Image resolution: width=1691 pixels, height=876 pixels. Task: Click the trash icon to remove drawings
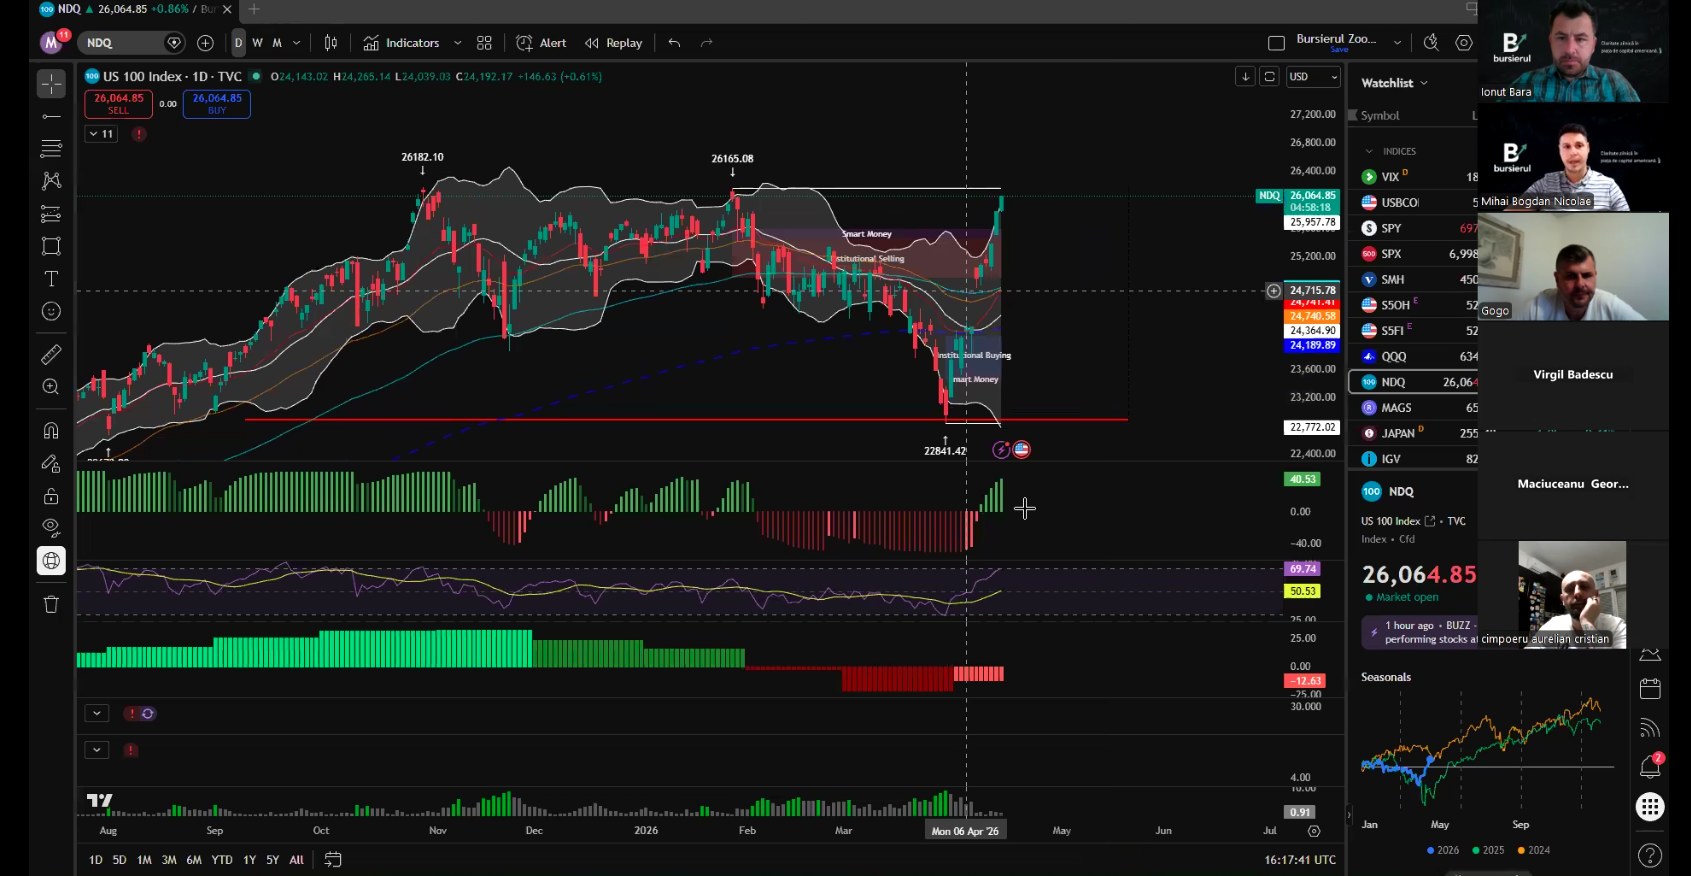(x=51, y=604)
